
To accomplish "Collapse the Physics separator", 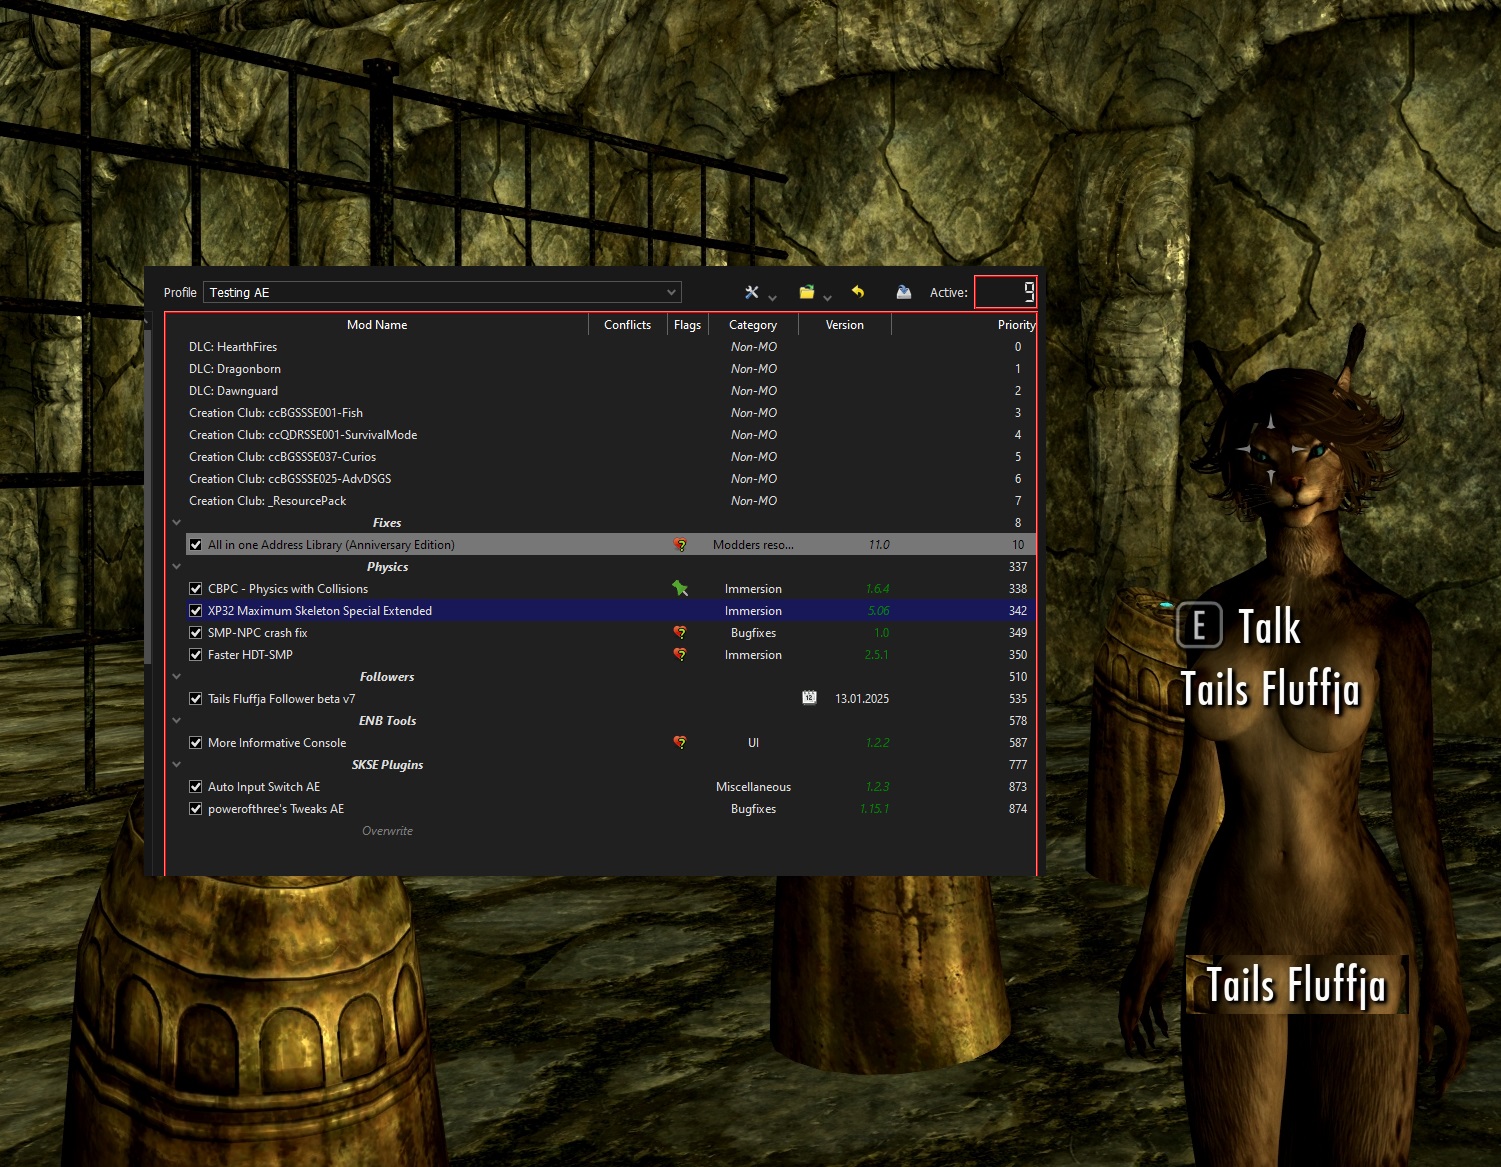I will (177, 567).
